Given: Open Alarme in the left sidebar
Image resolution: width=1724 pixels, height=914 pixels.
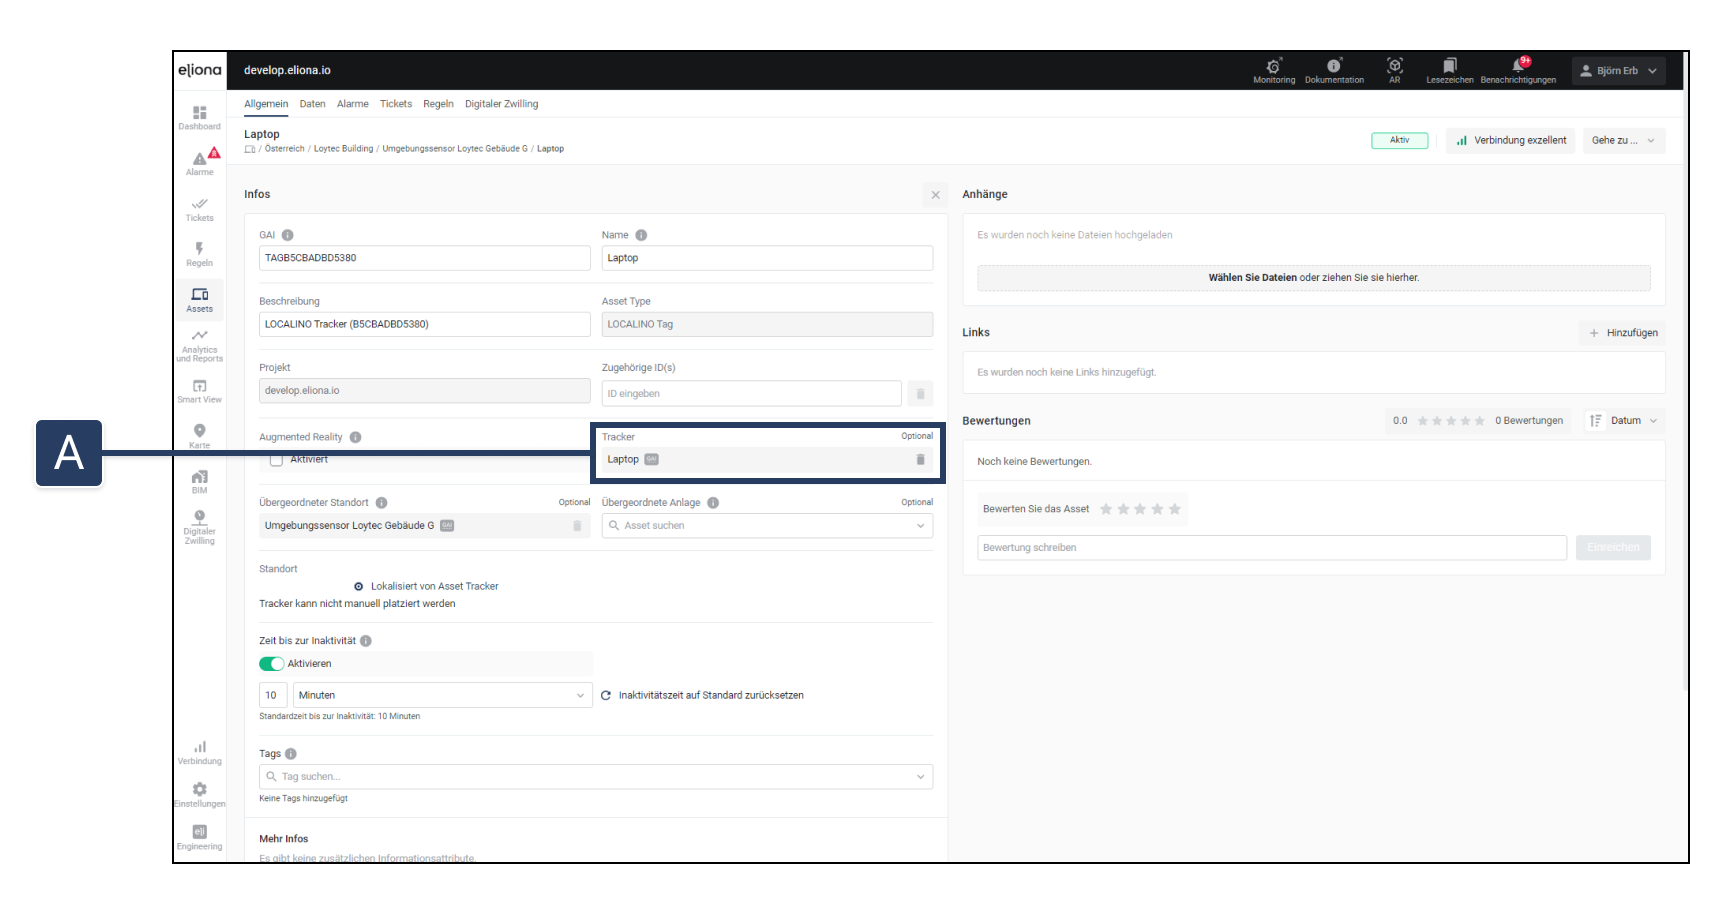Looking at the screenshot, I should pyautogui.click(x=199, y=162).
